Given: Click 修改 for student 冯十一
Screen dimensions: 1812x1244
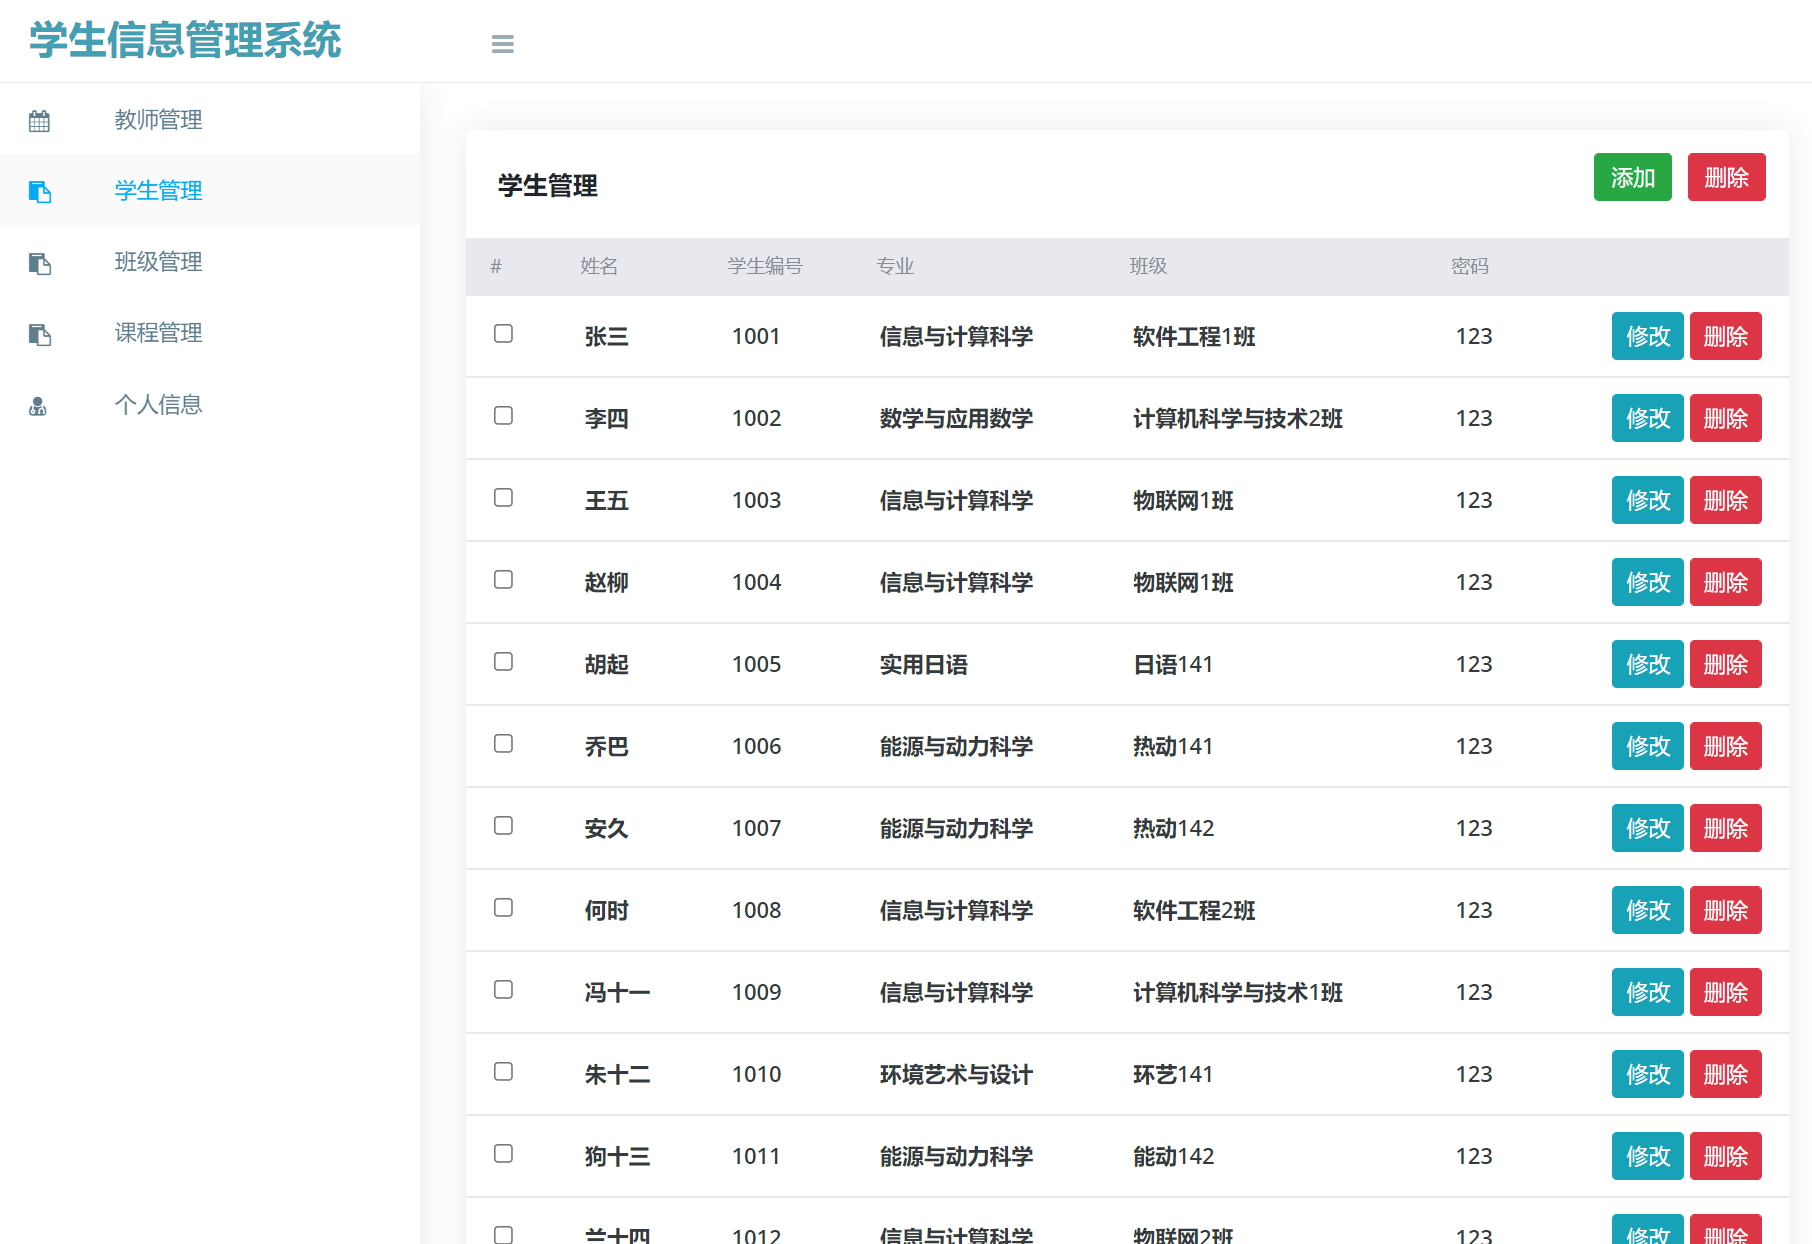Looking at the screenshot, I should tap(1646, 991).
